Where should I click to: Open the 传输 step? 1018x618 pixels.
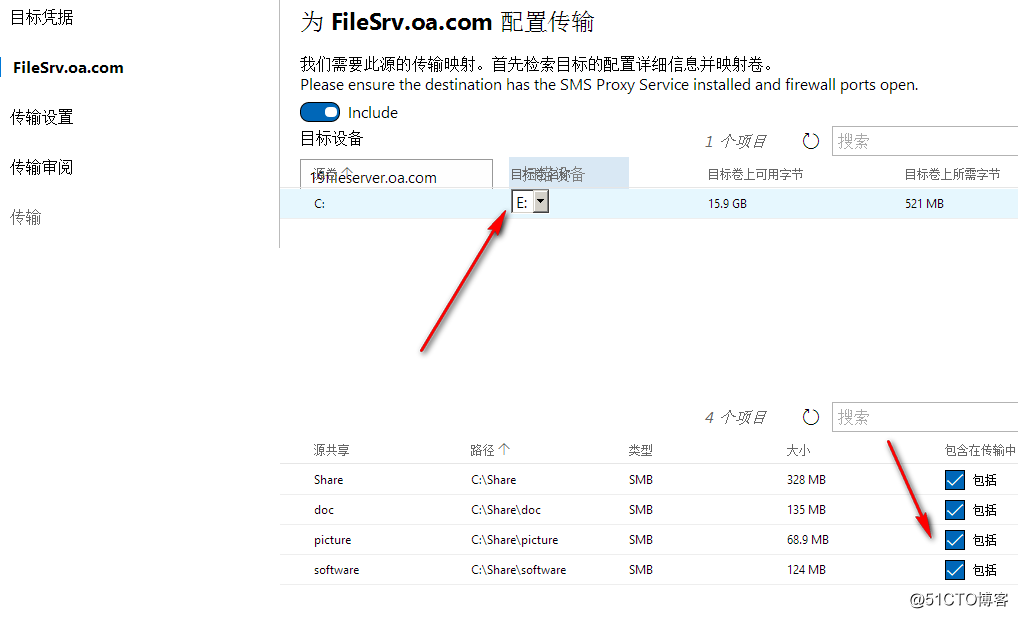26,217
